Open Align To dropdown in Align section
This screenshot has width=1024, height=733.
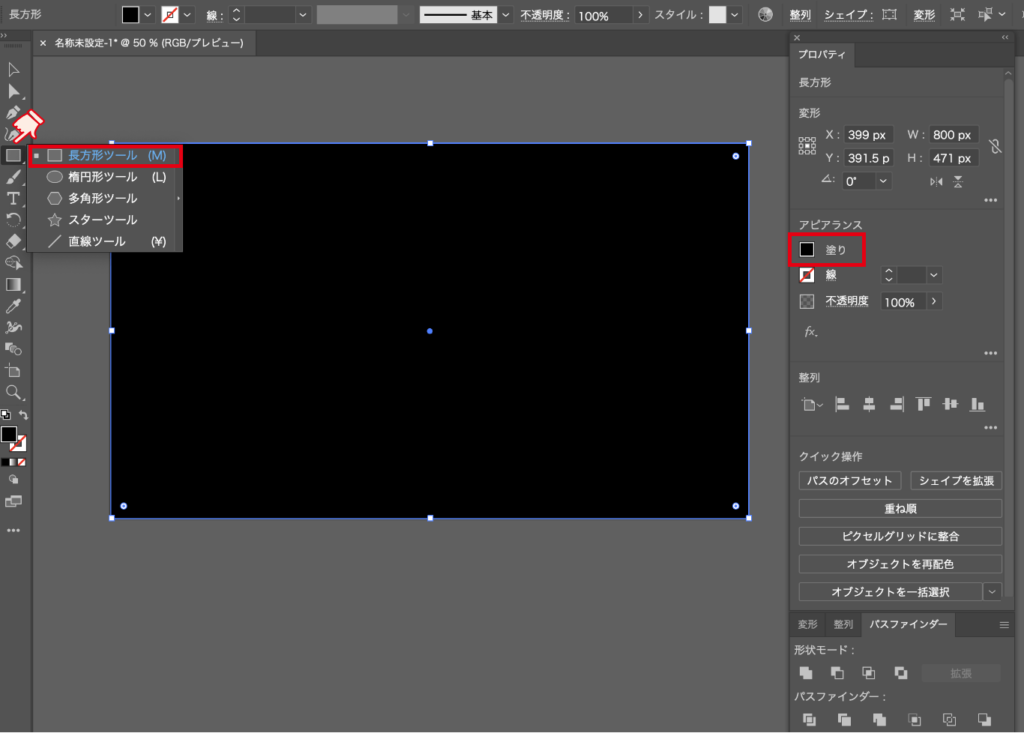pos(811,404)
